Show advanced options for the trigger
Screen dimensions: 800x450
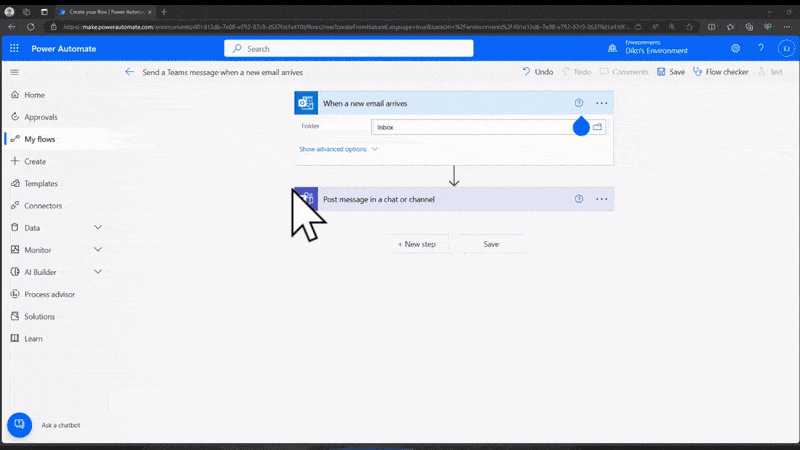(x=338, y=149)
